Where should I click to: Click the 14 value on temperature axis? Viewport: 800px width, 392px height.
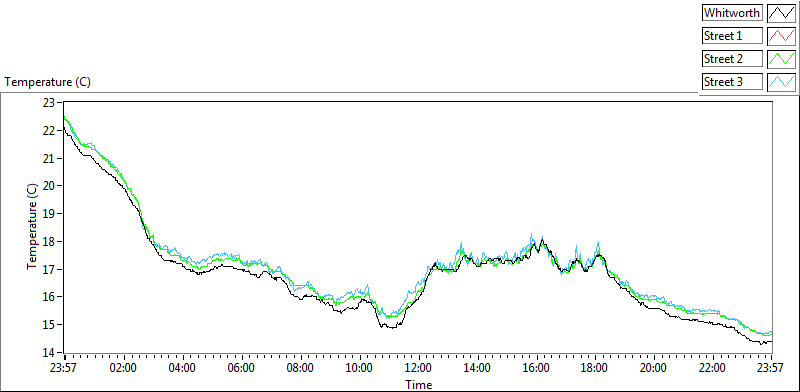click(x=48, y=352)
